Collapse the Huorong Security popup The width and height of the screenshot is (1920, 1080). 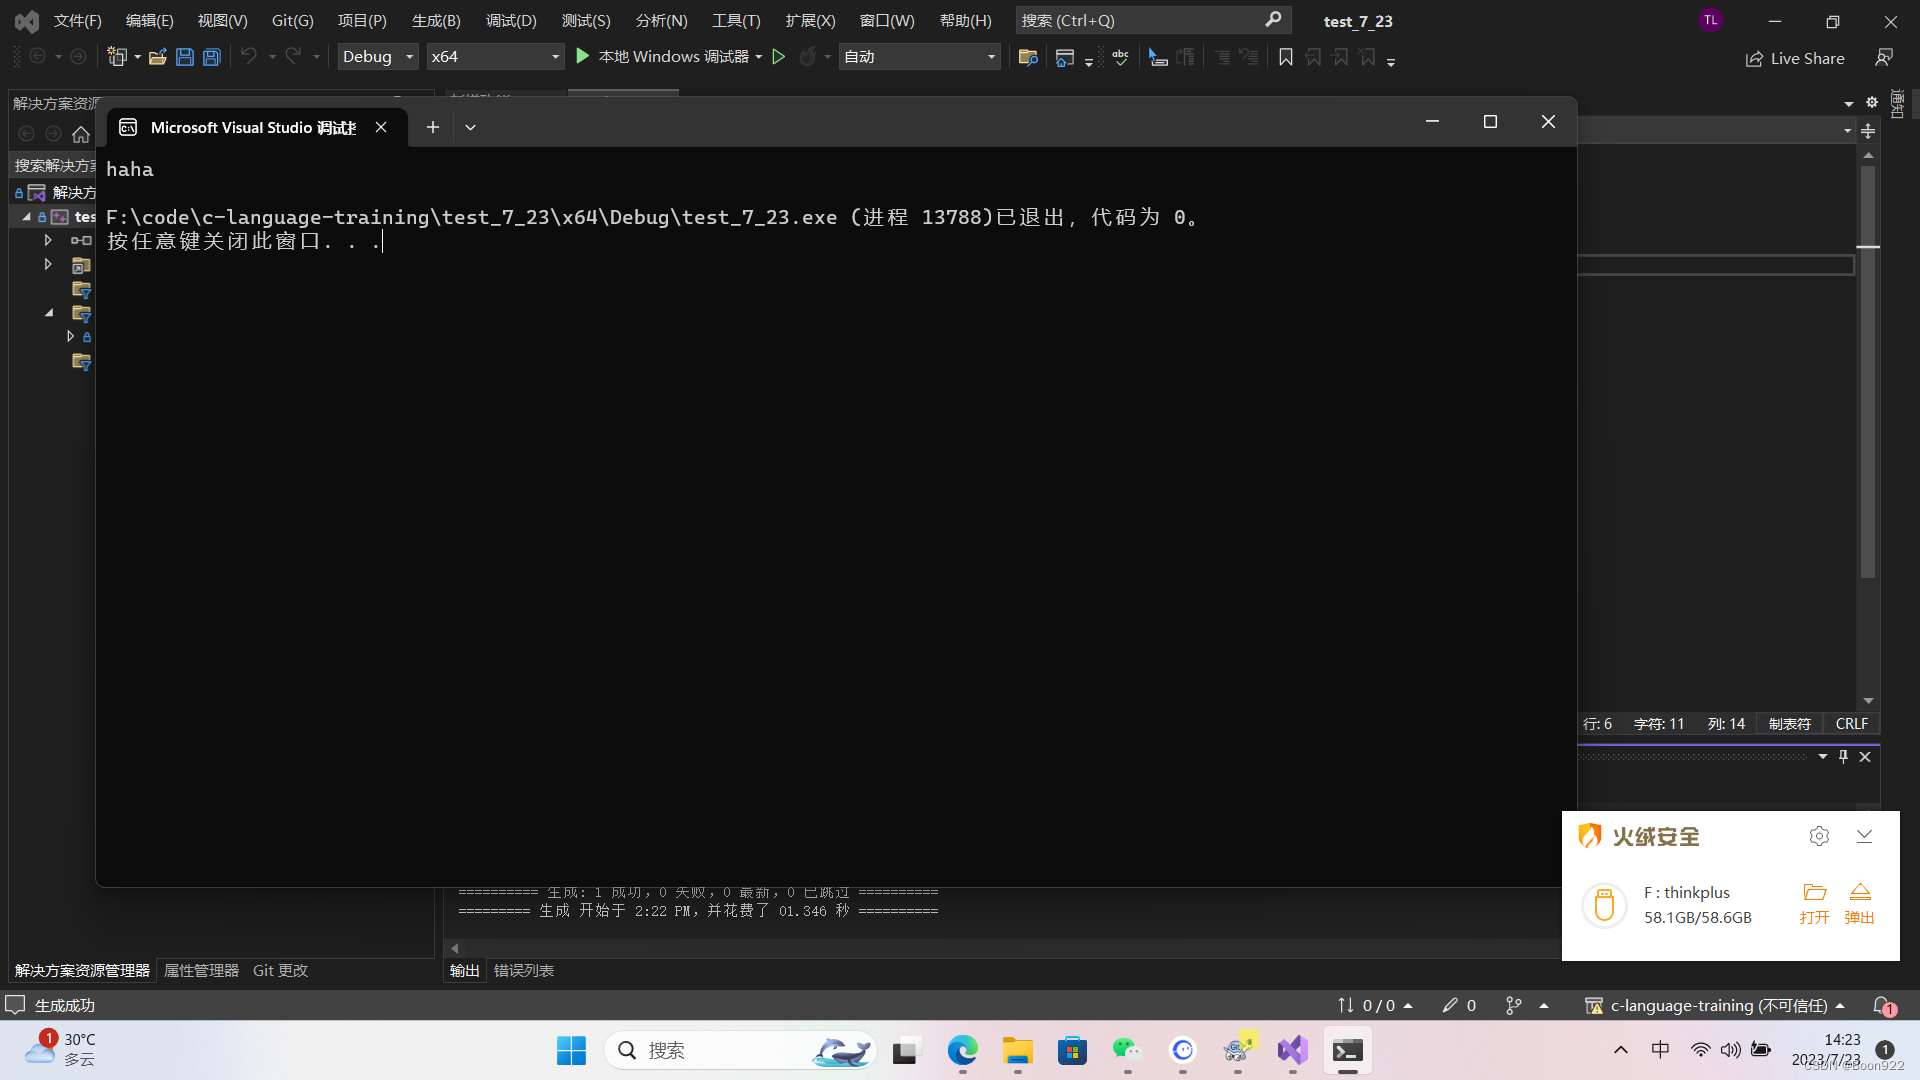(1864, 836)
